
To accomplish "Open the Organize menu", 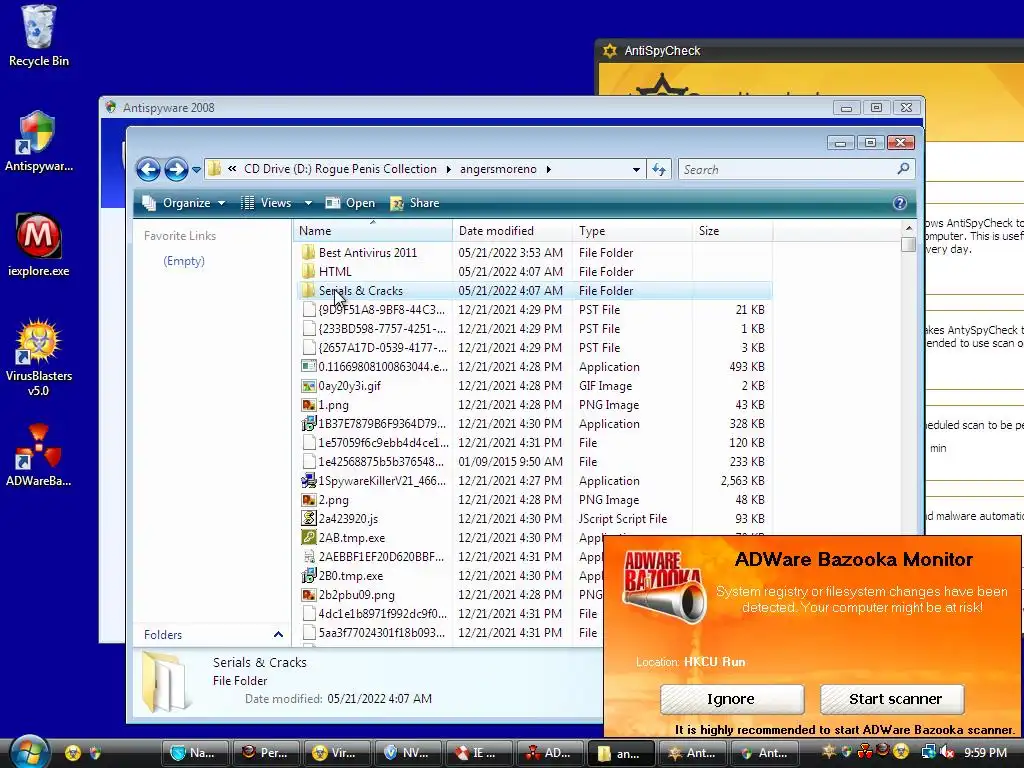I will tap(184, 203).
